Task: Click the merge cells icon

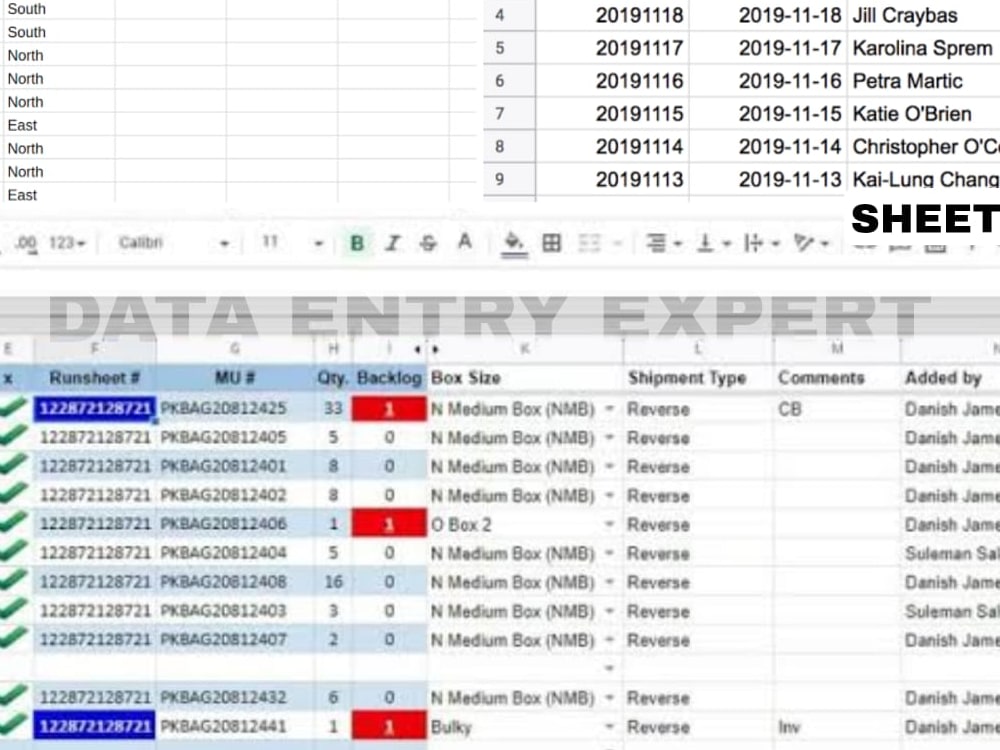Action: click(x=589, y=243)
